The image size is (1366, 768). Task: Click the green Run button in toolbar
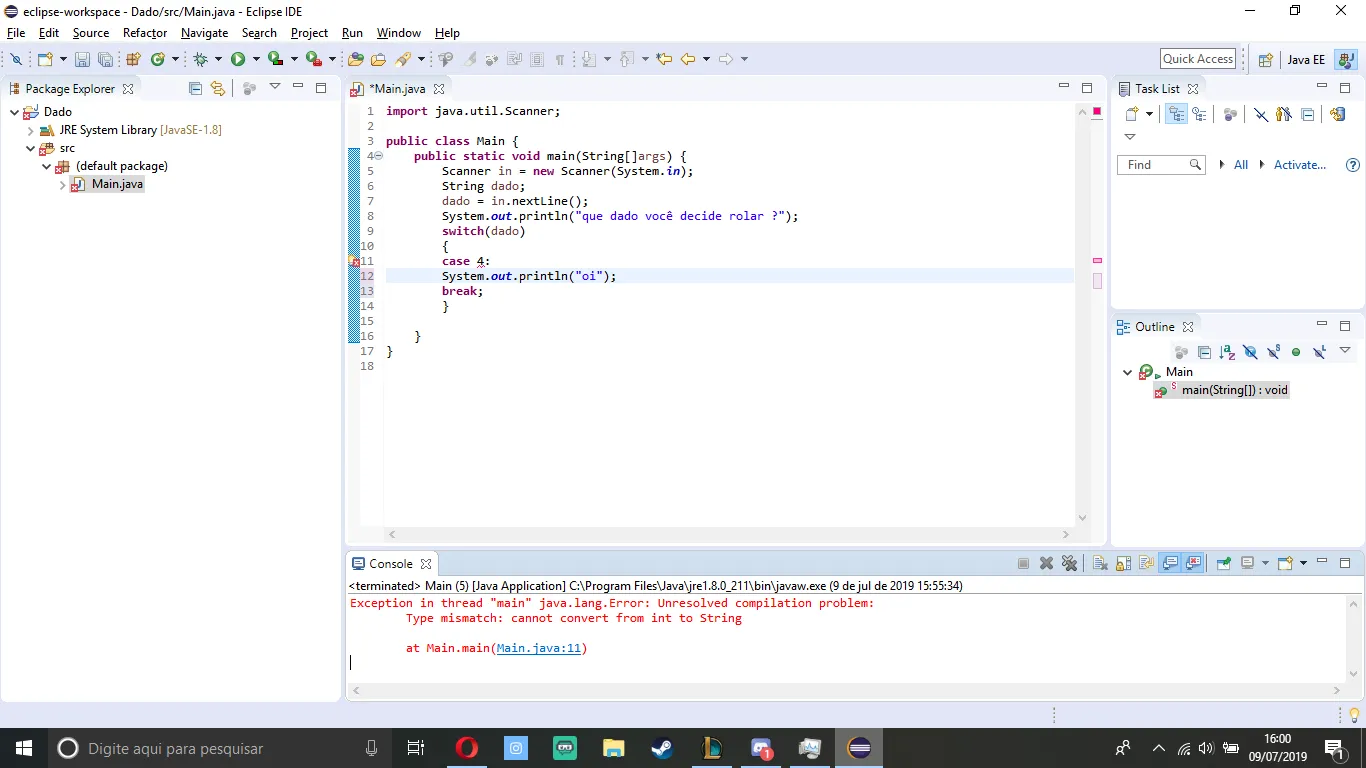pos(238,59)
